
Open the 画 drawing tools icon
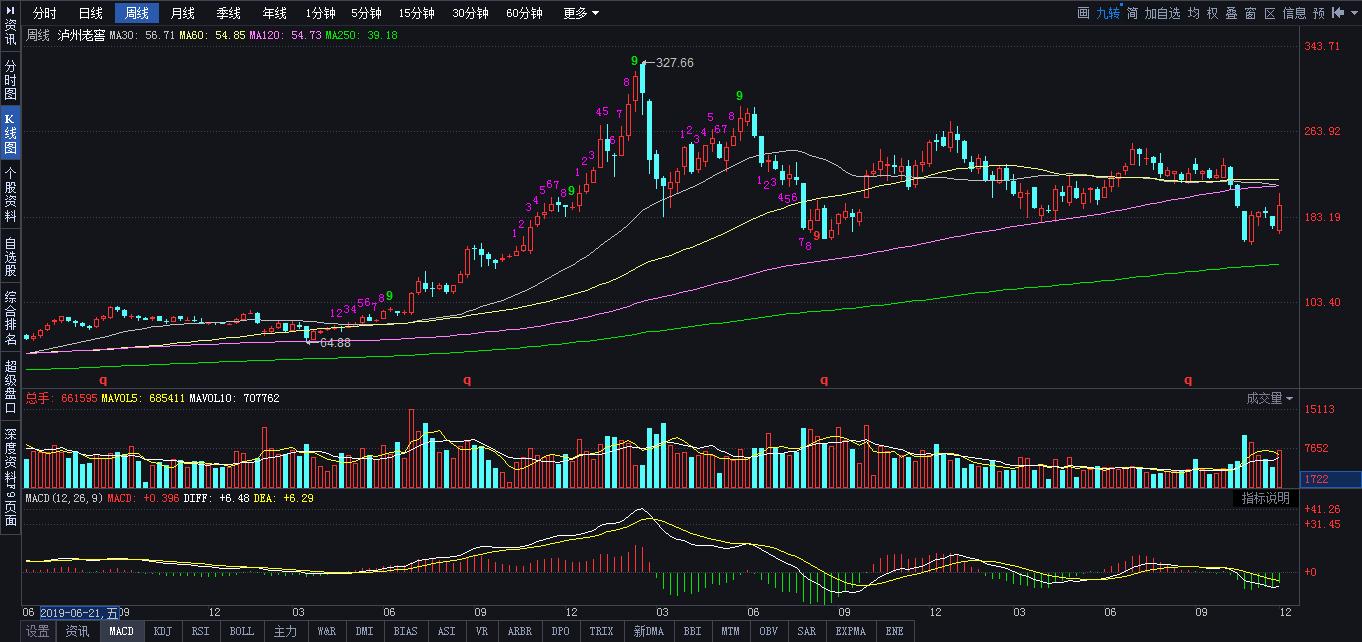pyautogui.click(x=1083, y=13)
